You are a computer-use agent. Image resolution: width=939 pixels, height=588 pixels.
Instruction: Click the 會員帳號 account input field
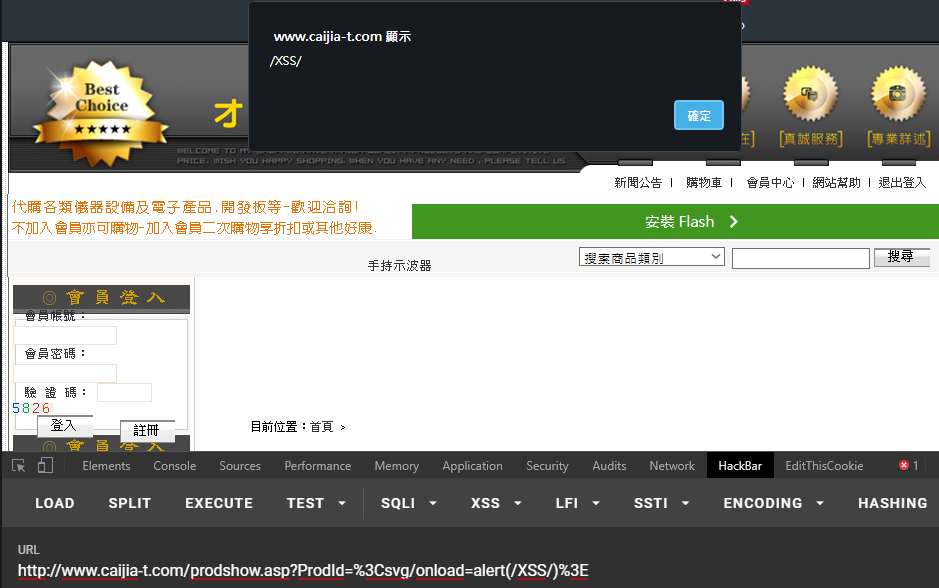coord(65,335)
